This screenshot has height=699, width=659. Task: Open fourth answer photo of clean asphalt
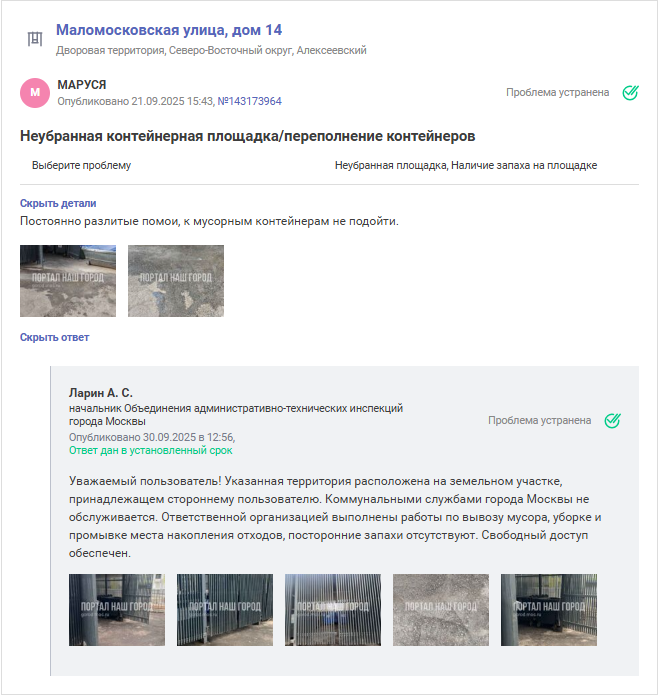tap(441, 610)
